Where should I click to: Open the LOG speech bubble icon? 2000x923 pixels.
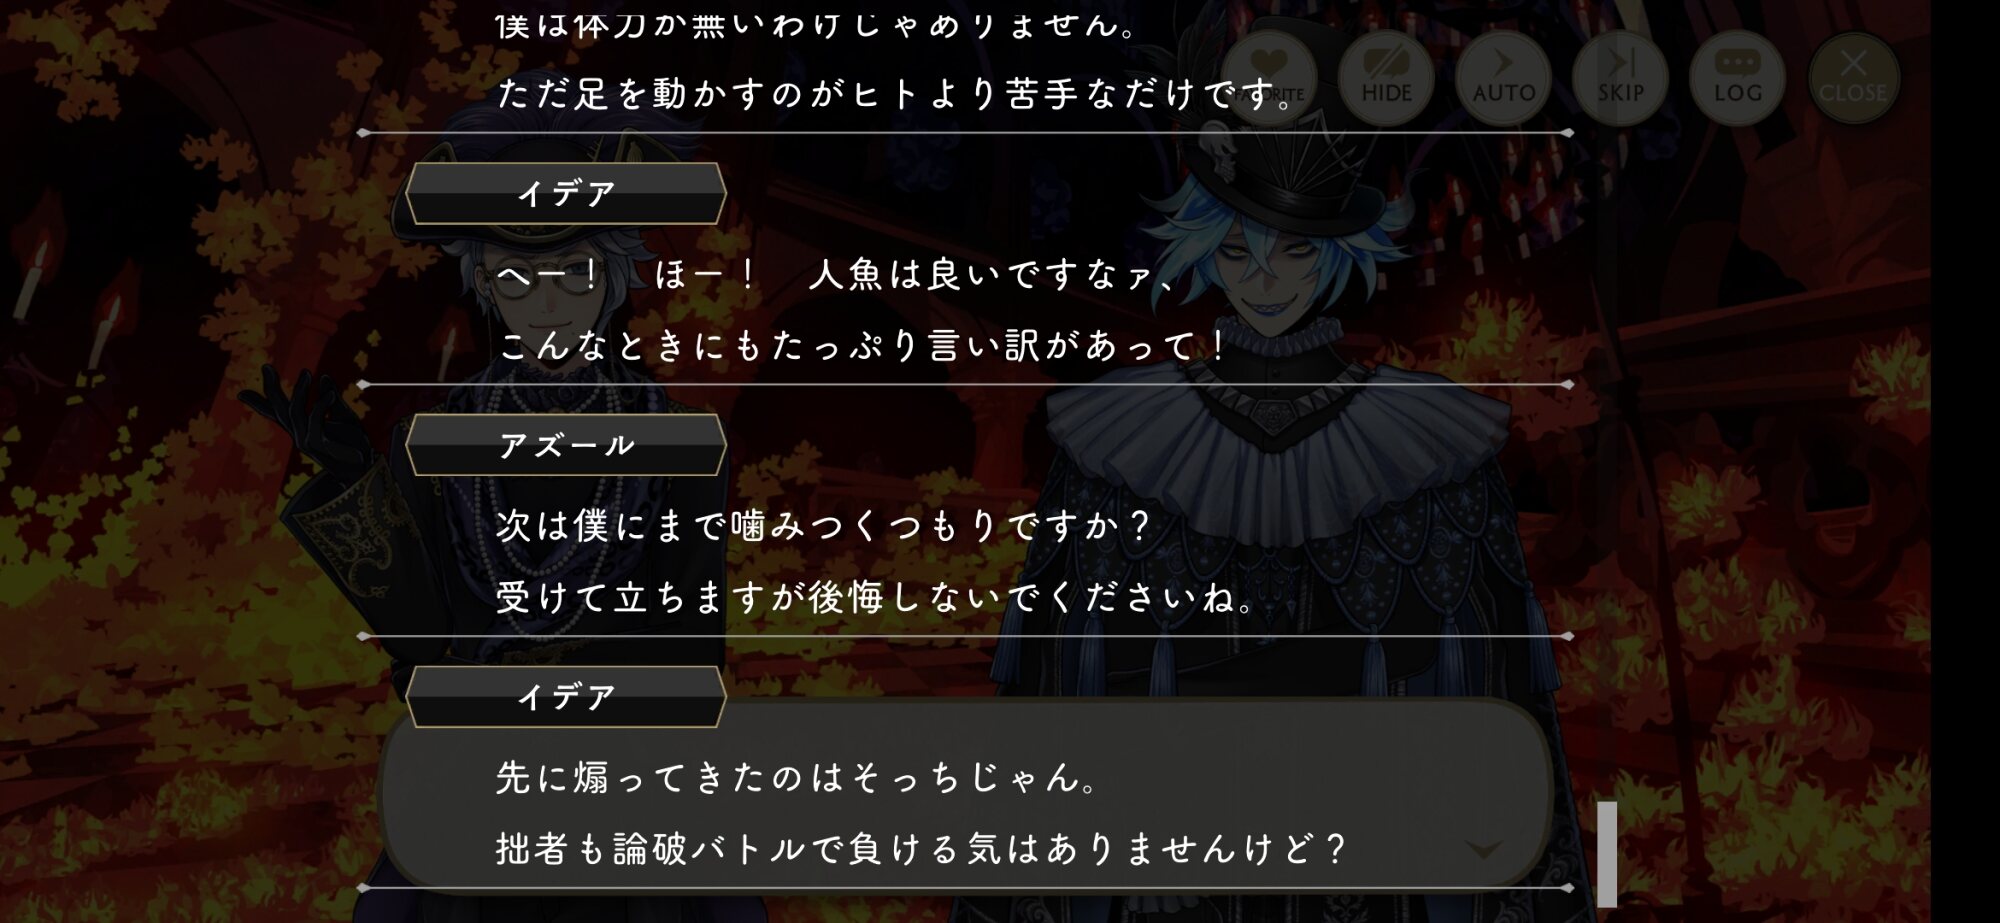pos(1737,76)
